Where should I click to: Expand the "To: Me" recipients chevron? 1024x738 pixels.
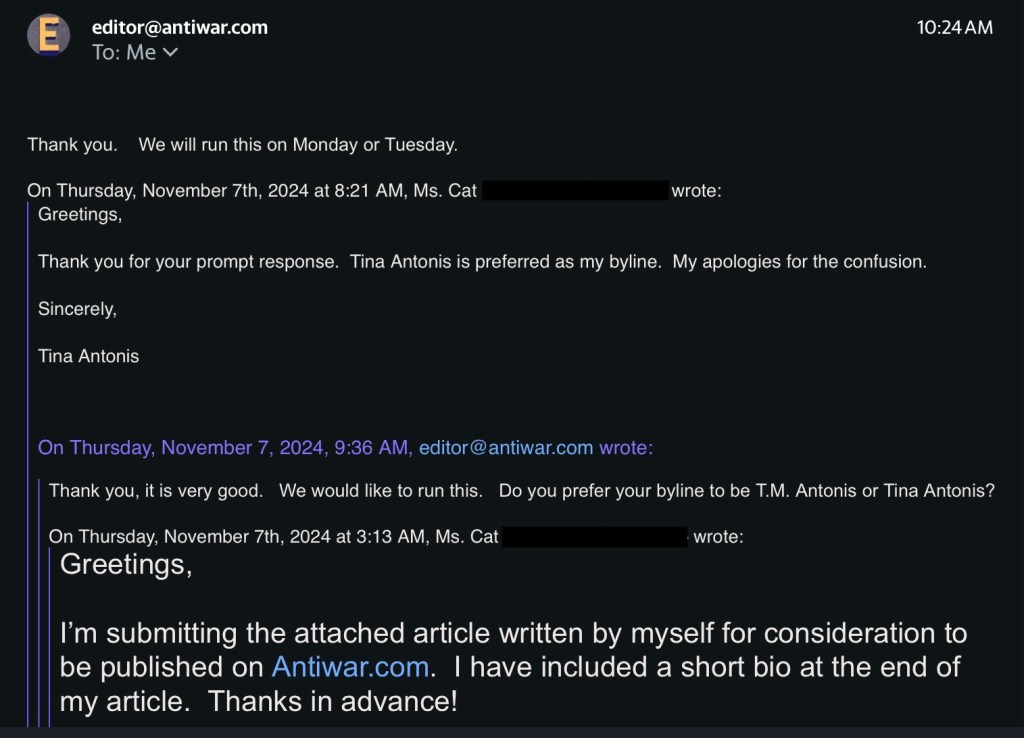click(x=169, y=53)
